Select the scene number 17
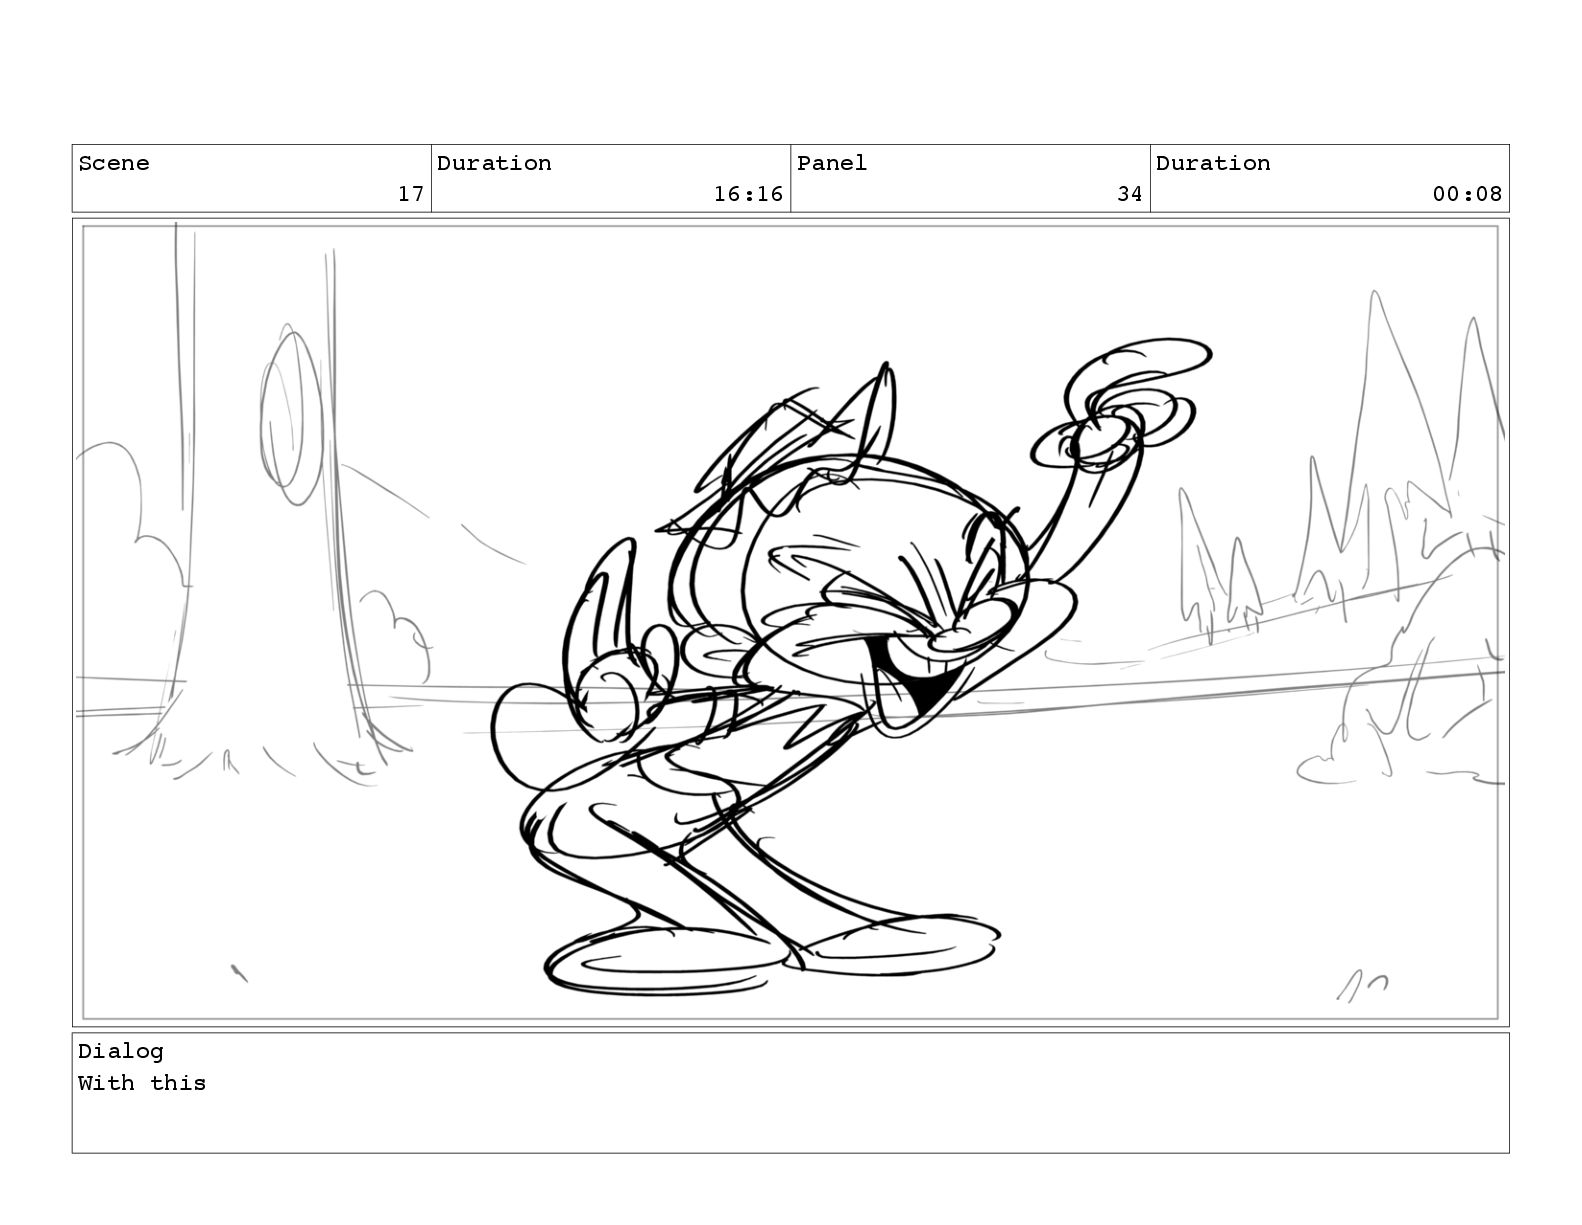 click(x=411, y=194)
